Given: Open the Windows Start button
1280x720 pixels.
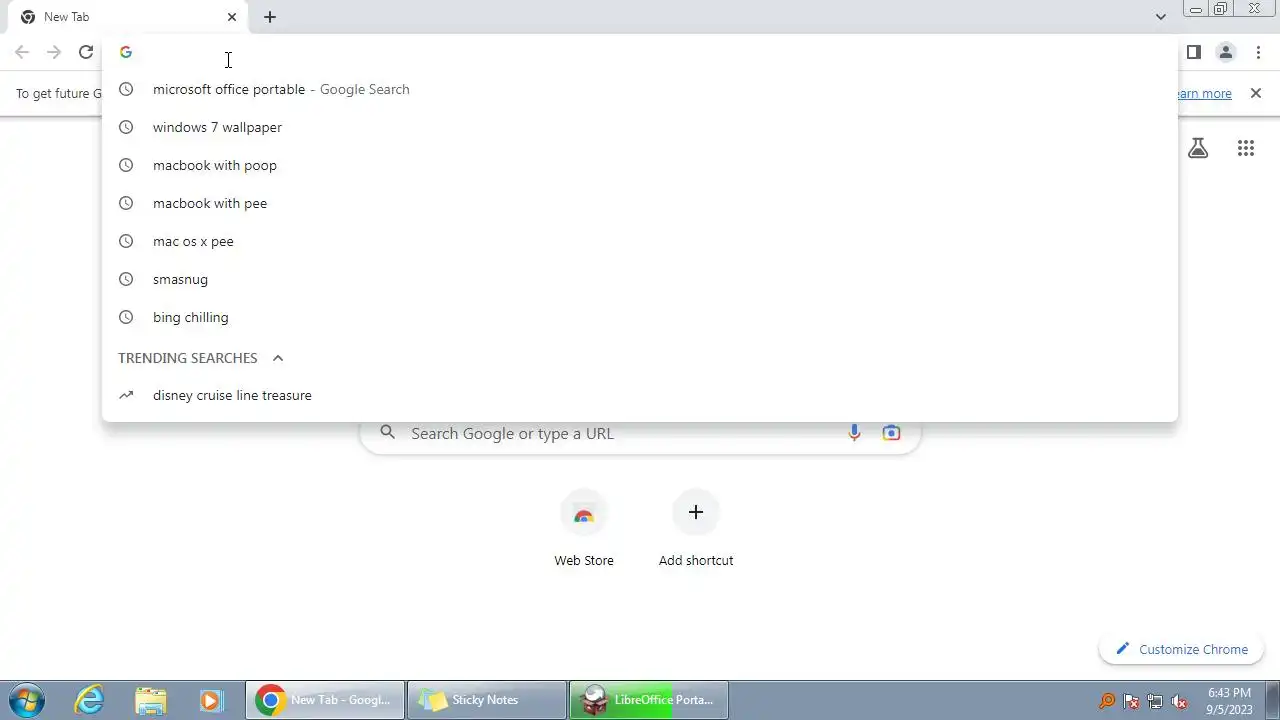Looking at the screenshot, I should click(x=26, y=700).
